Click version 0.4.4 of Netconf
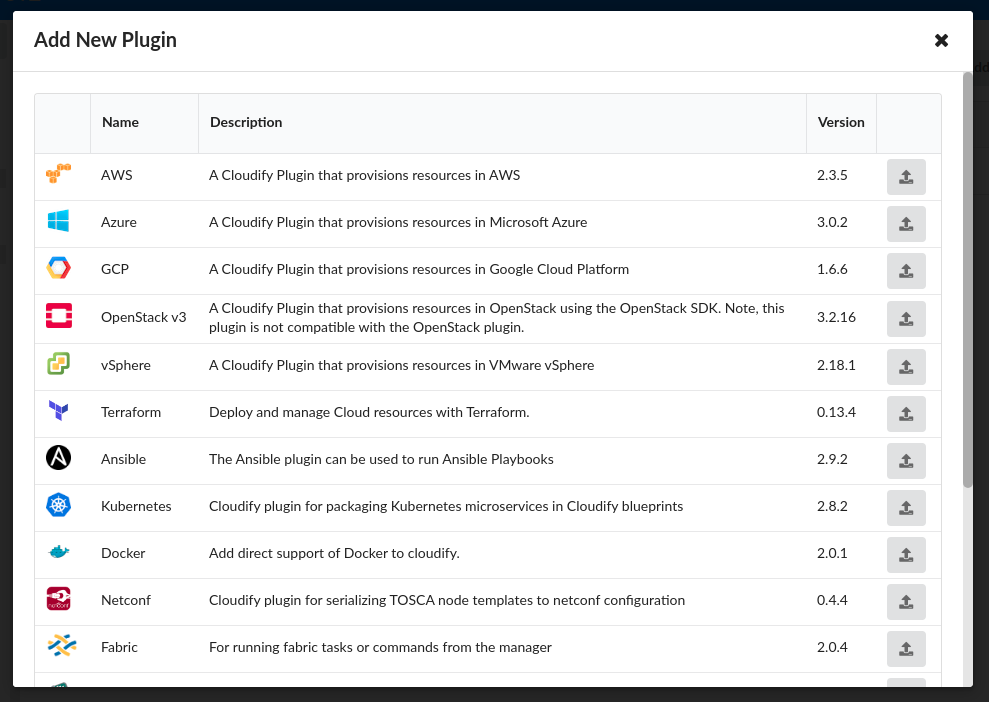Screen dimensions: 989x702 click(x=832, y=600)
